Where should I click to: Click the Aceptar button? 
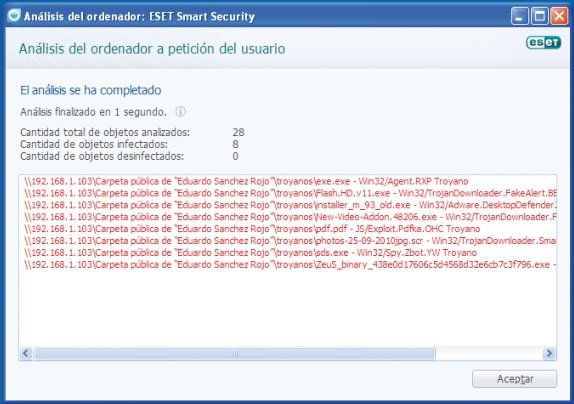[514, 379]
